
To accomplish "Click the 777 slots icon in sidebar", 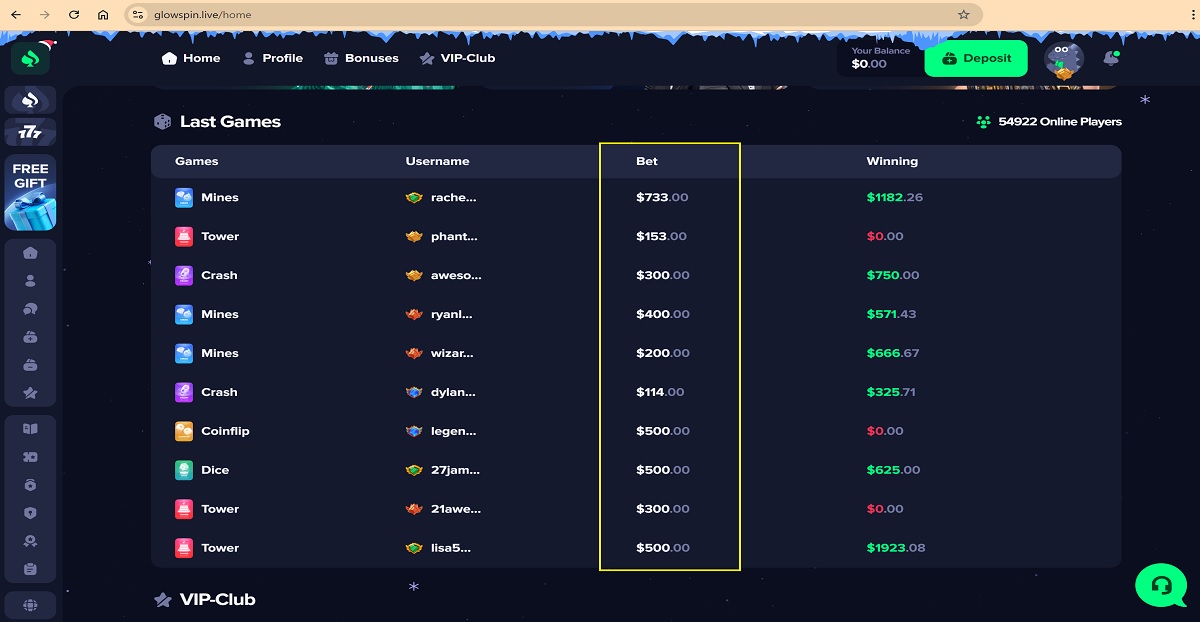I will 30,132.
